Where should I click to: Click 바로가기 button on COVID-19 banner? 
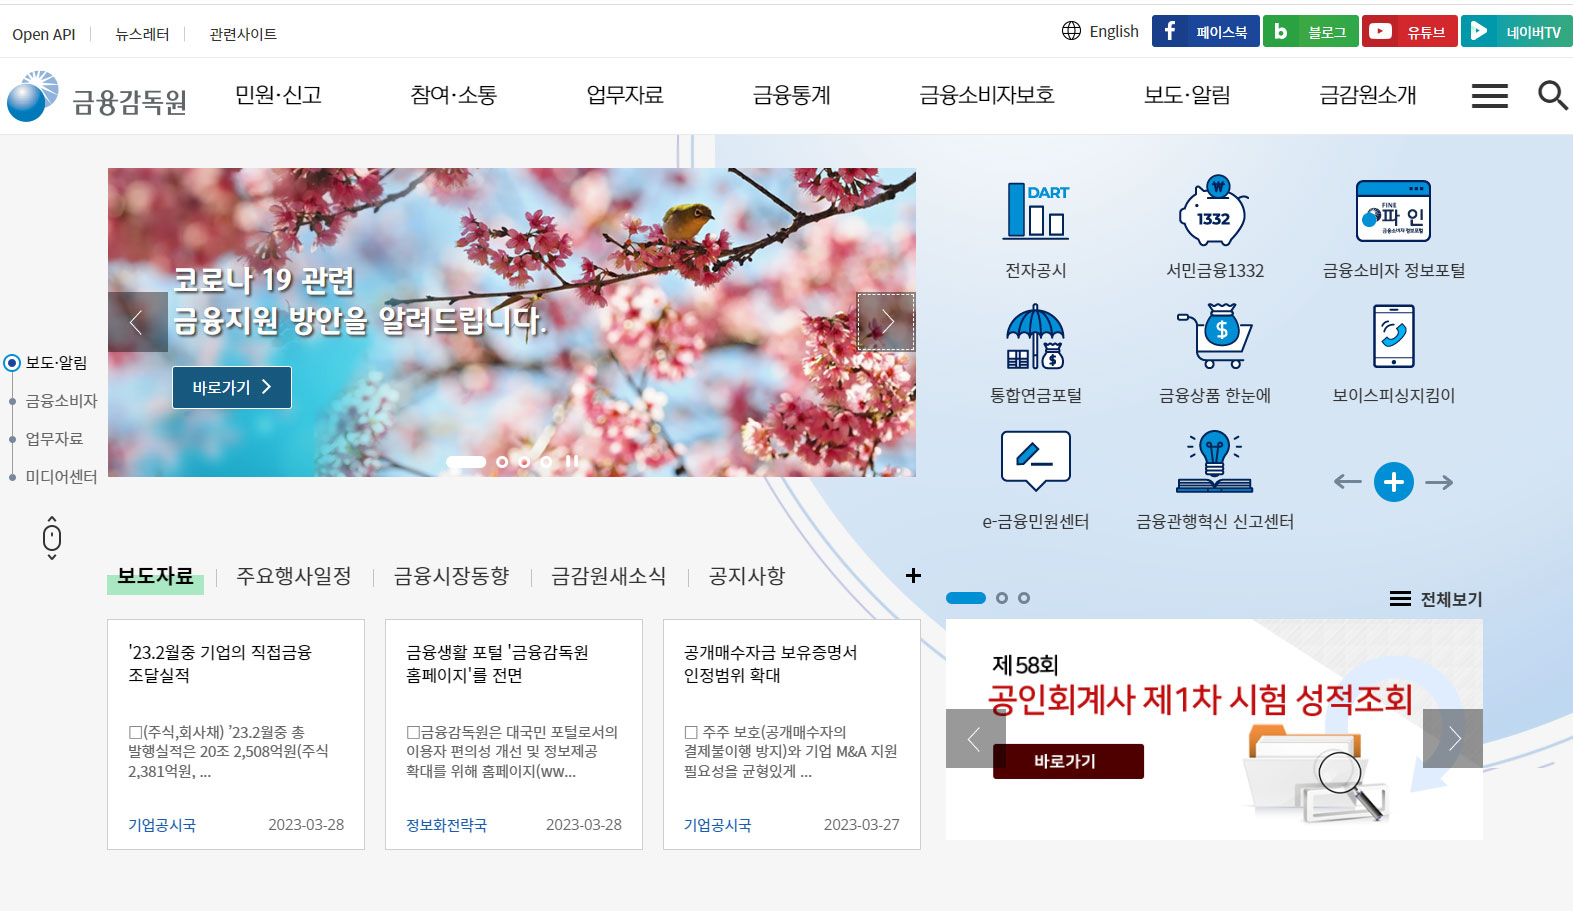tap(232, 387)
